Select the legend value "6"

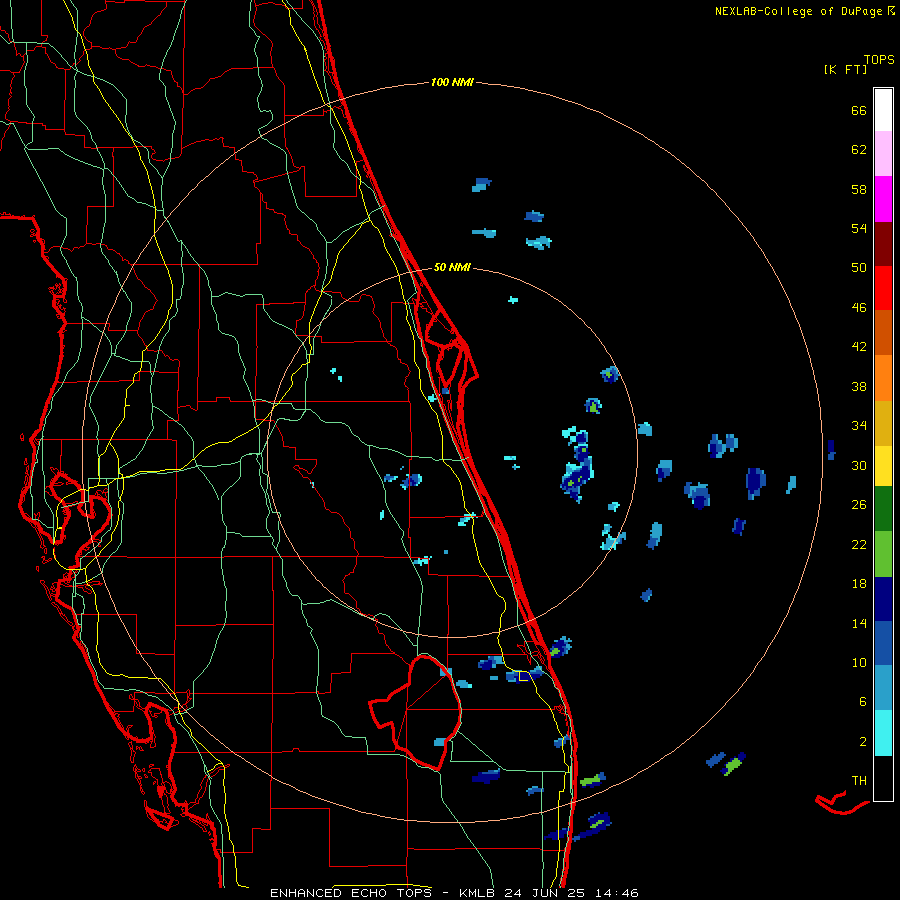(862, 702)
